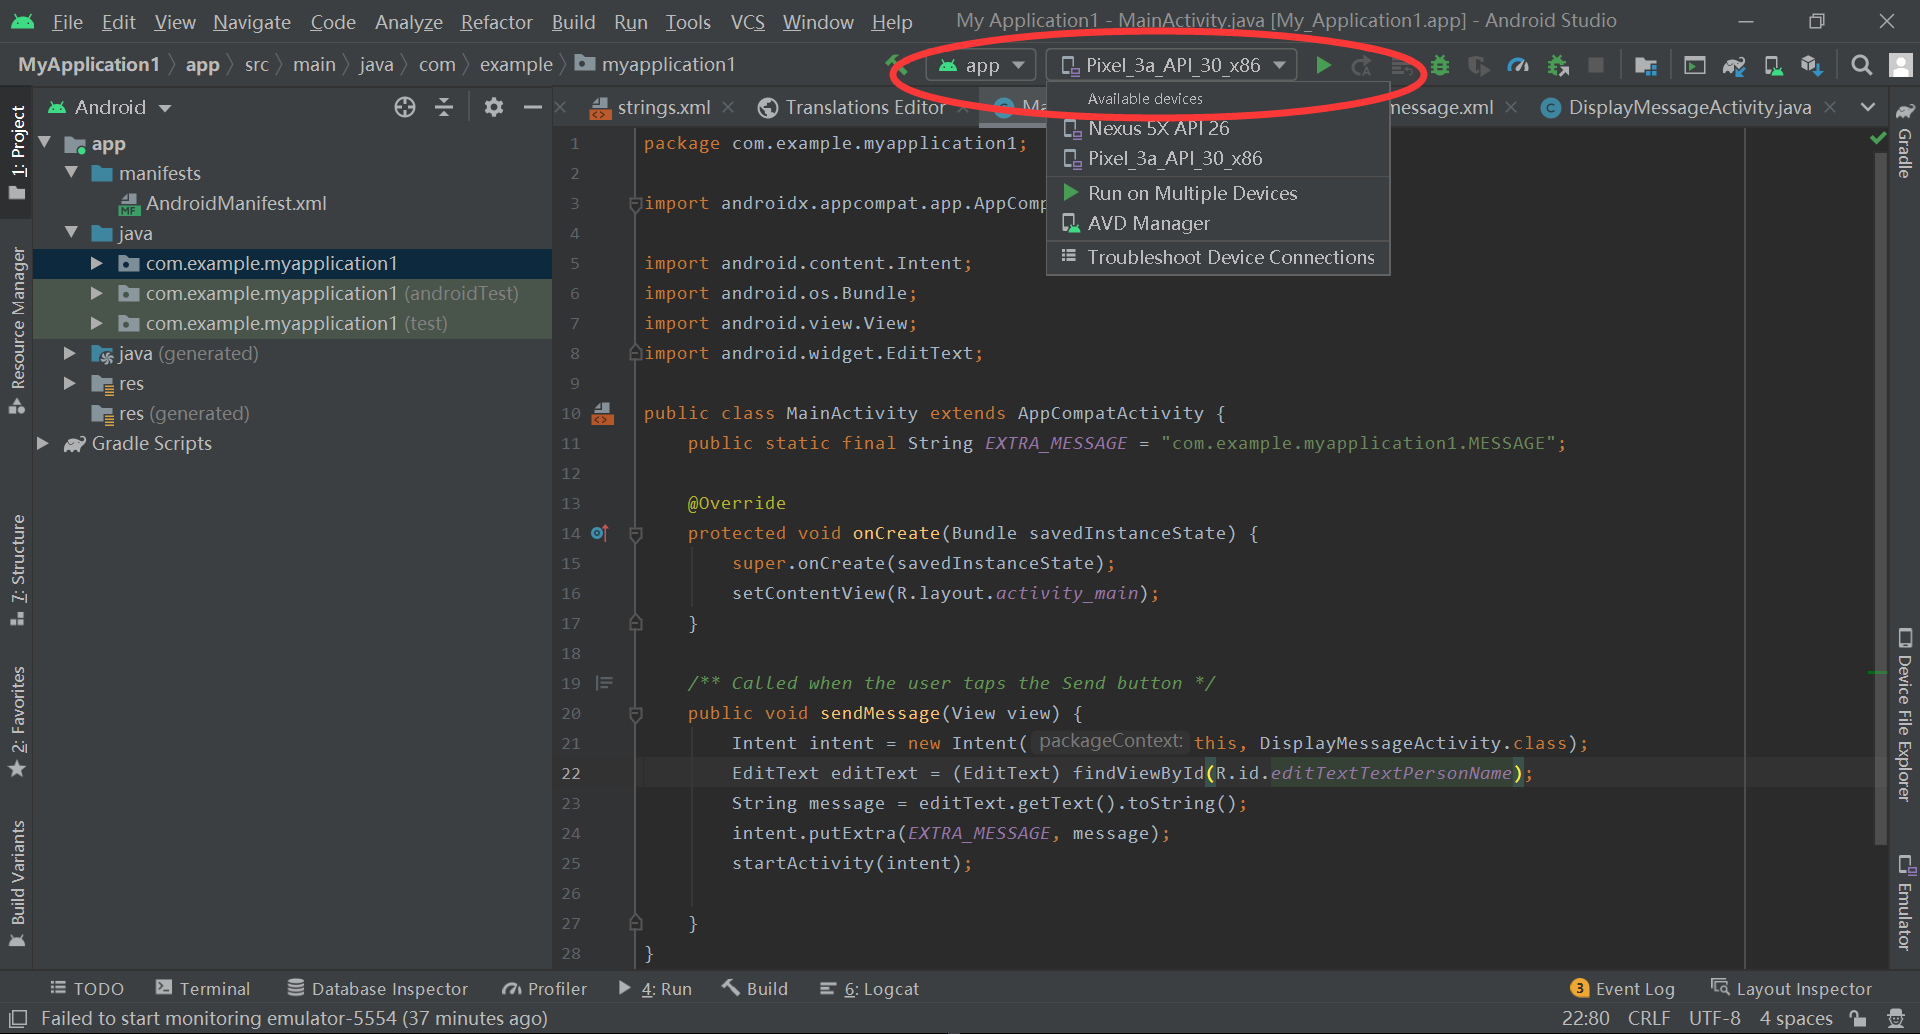The height and width of the screenshot is (1034, 1920).
Task: Open Emulator side tab
Action: [1905, 903]
